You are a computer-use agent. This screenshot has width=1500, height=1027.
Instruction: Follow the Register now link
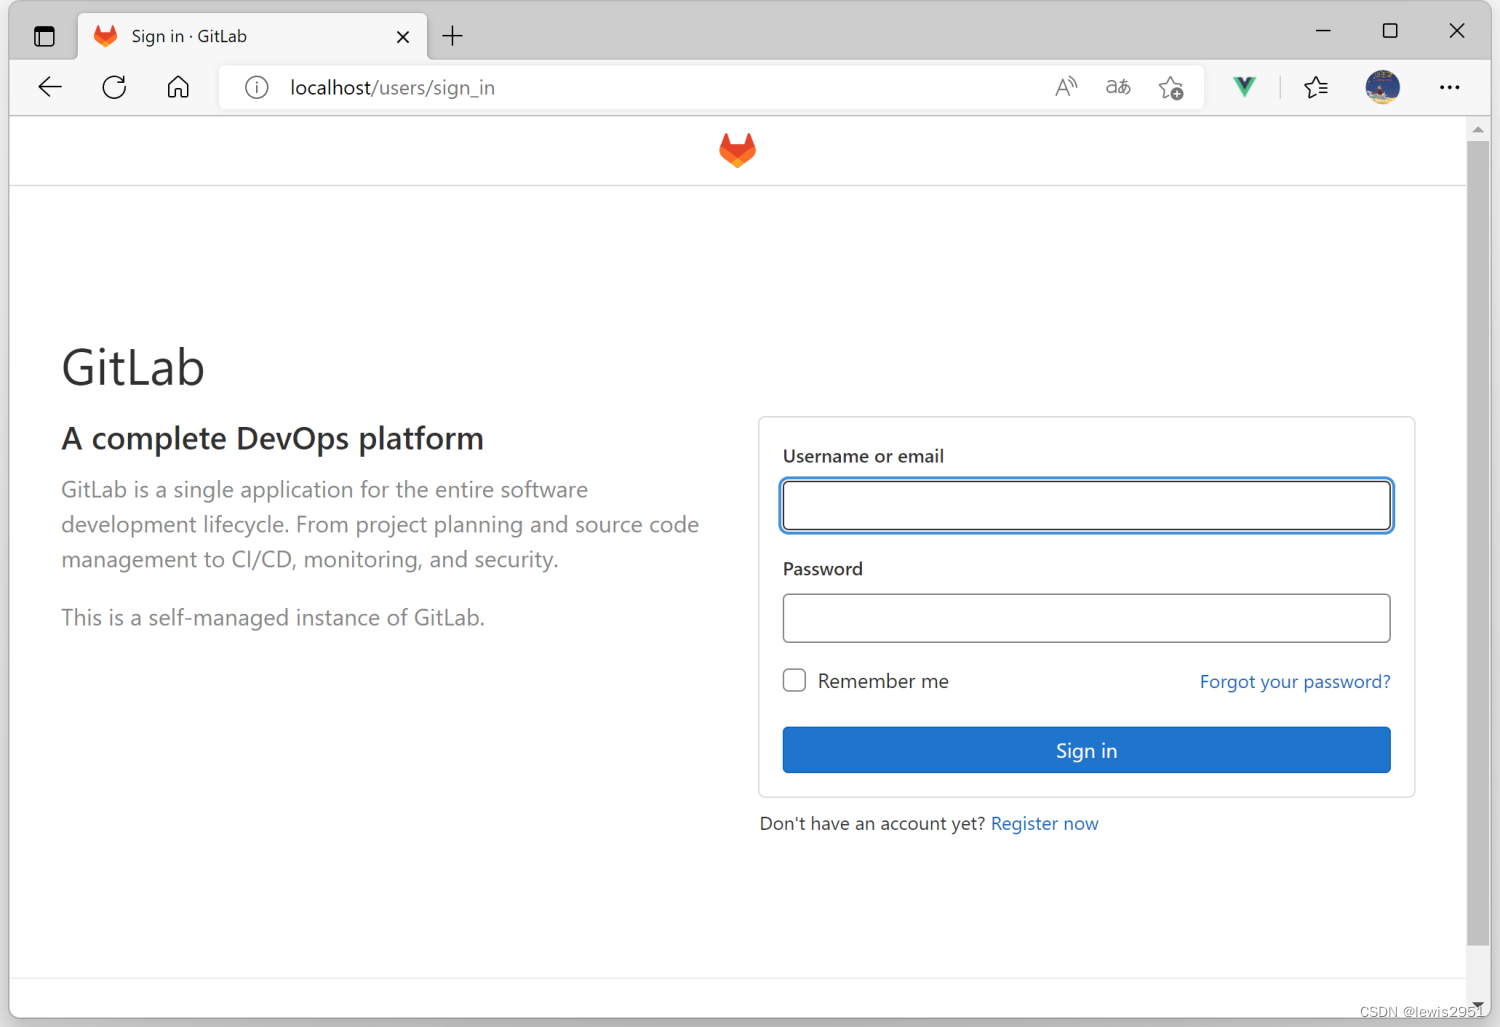pyautogui.click(x=1044, y=823)
